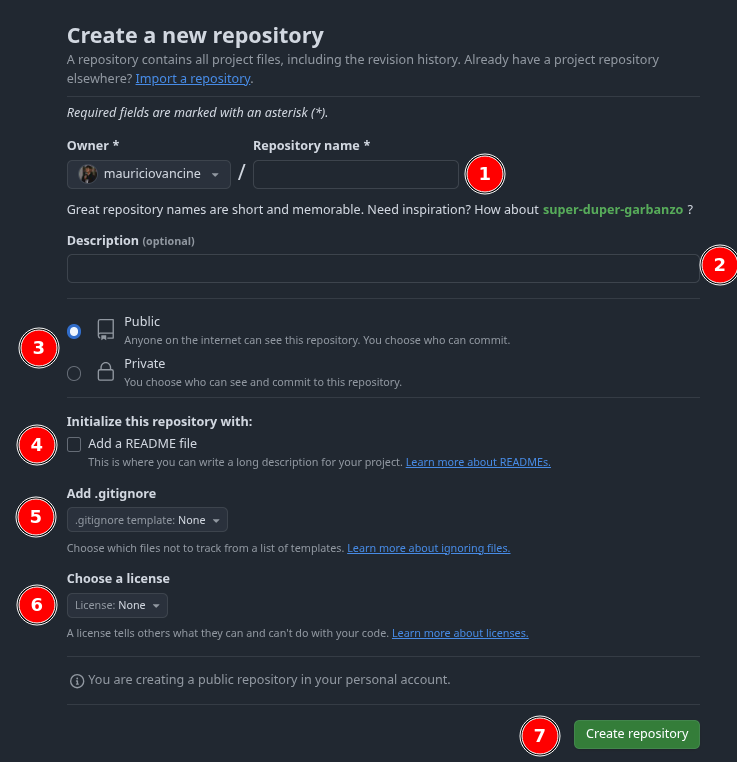Click the info icon beside public repository notice
Screen dimensions: 737x762
tap(76, 681)
